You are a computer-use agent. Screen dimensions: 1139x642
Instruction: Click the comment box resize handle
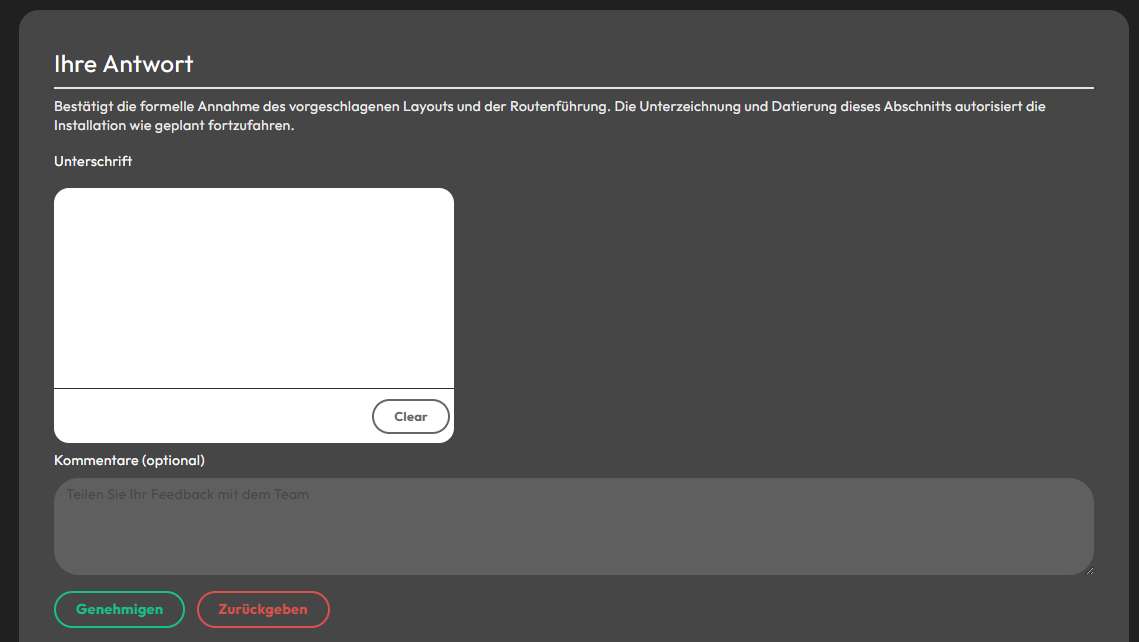point(1088,570)
